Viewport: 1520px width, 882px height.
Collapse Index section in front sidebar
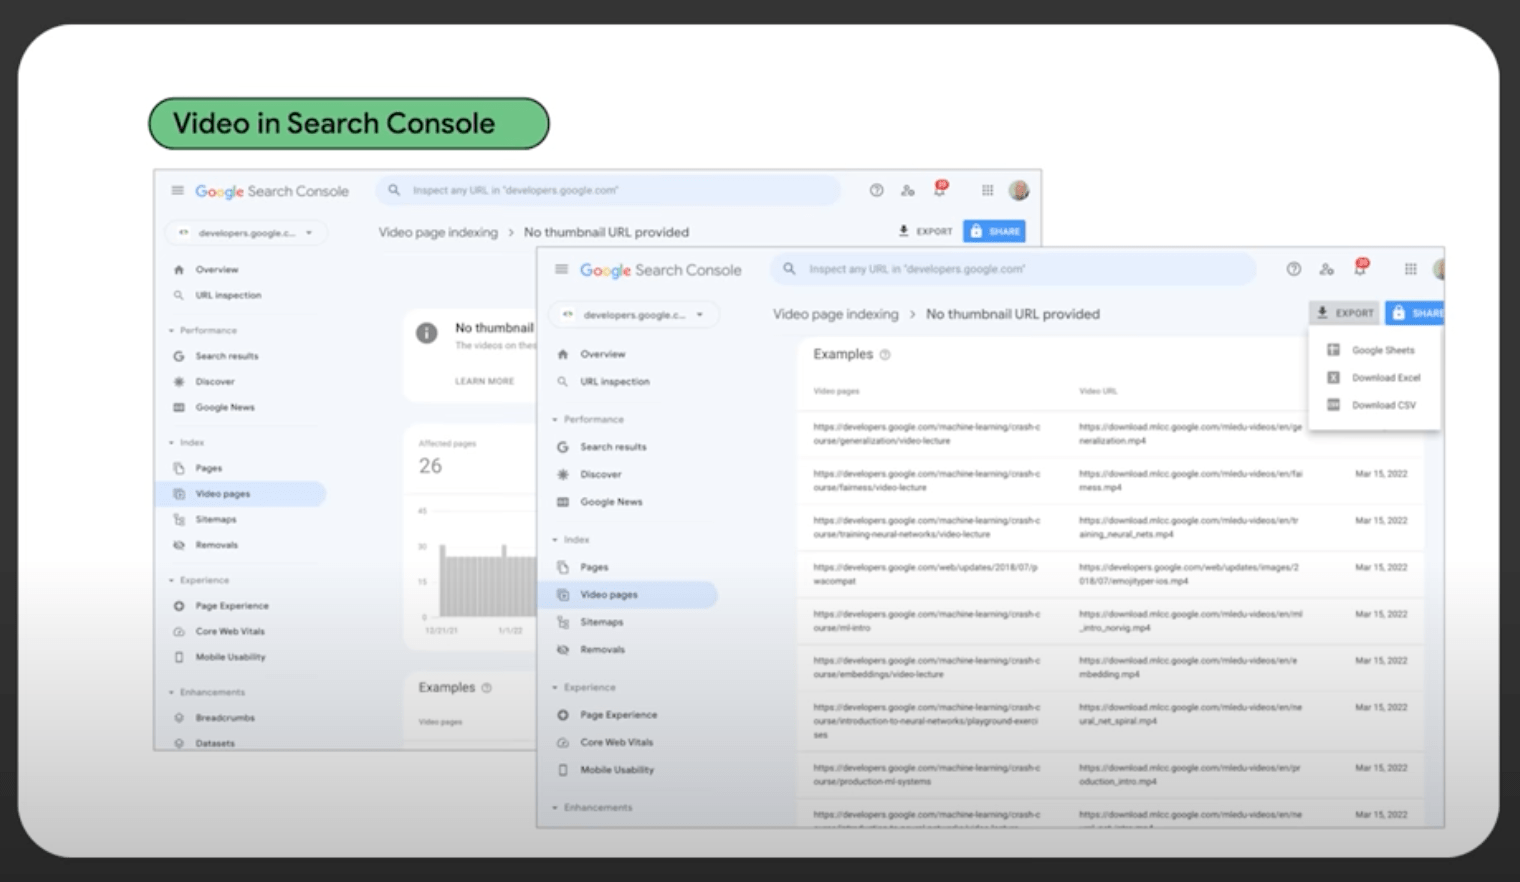(x=555, y=539)
